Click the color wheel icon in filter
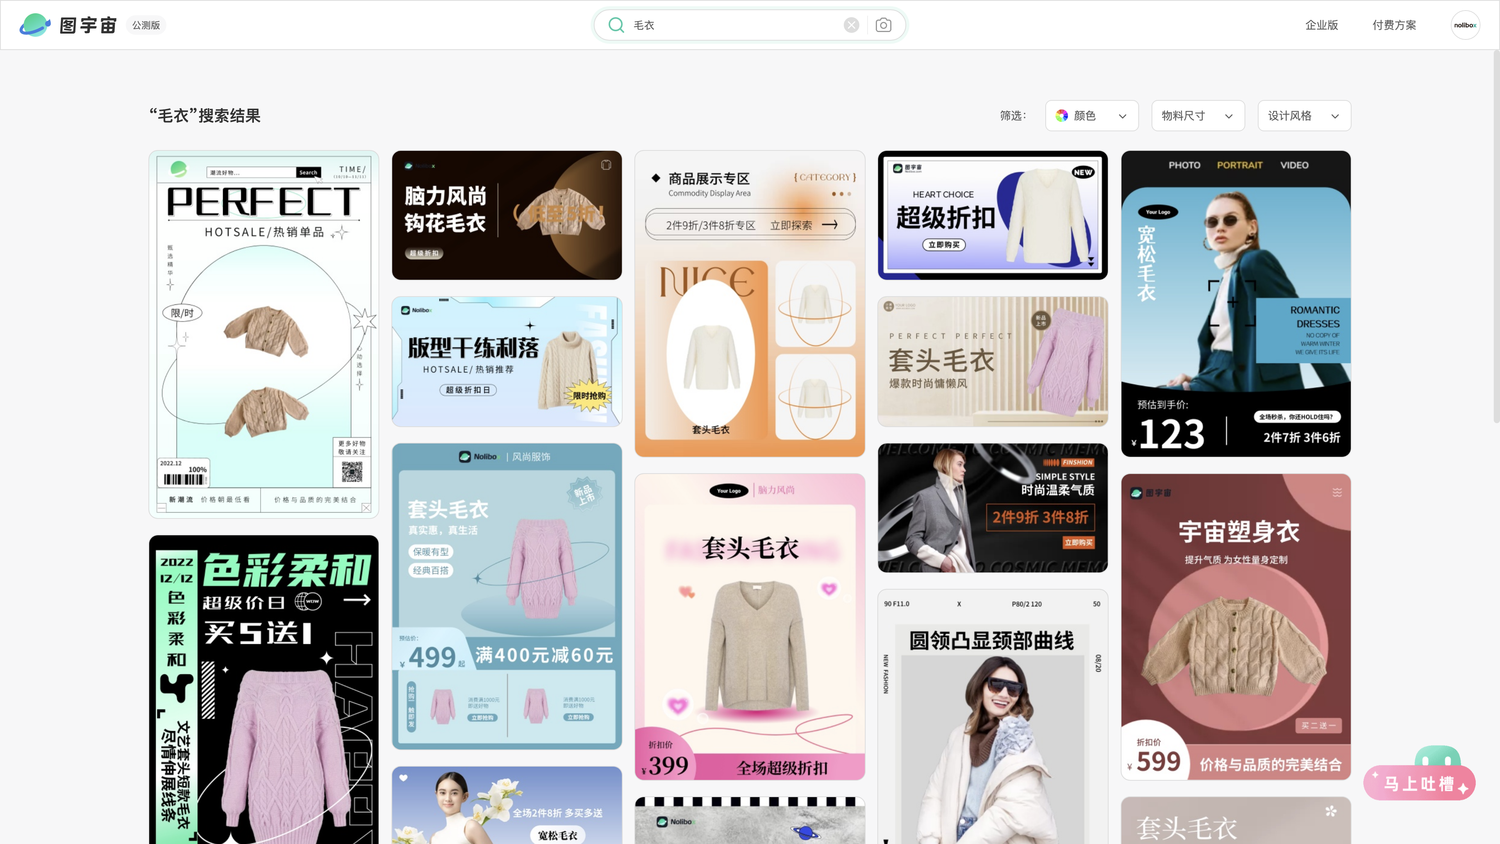The width and height of the screenshot is (1500, 844). pyautogui.click(x=1062, y=116)
